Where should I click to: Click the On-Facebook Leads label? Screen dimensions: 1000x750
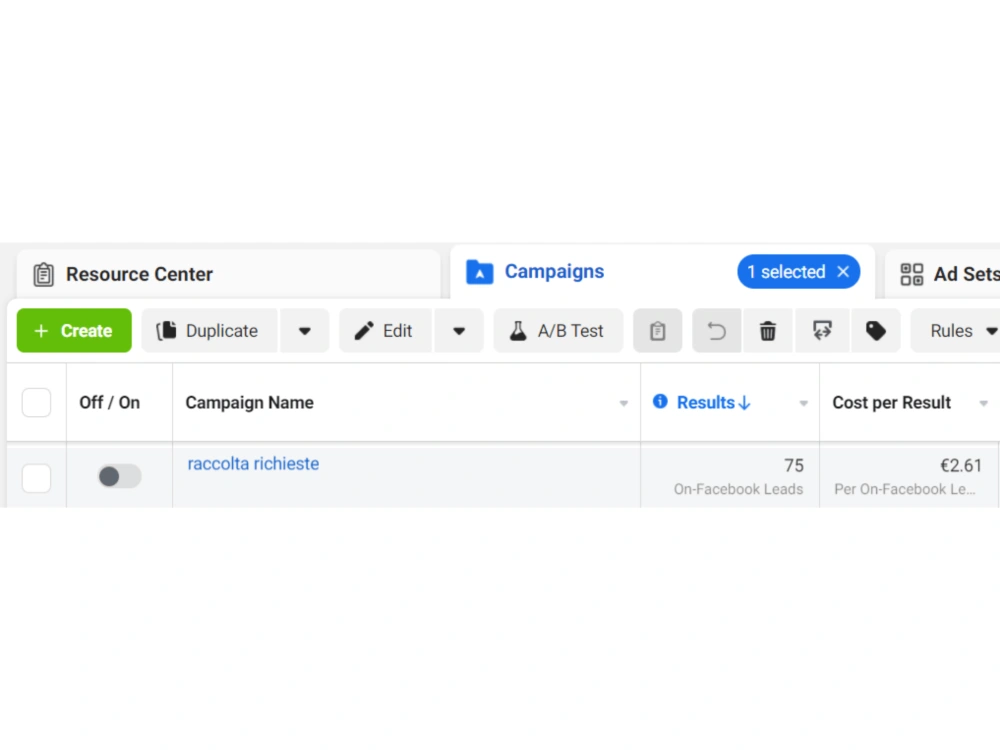739,489
